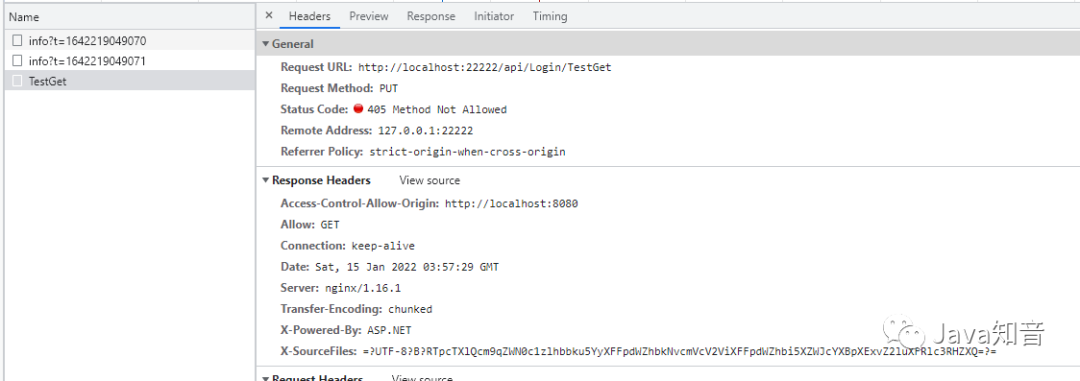Switch to the Initiator tab
The image size is (1080, 381).
tap(494, 16)
